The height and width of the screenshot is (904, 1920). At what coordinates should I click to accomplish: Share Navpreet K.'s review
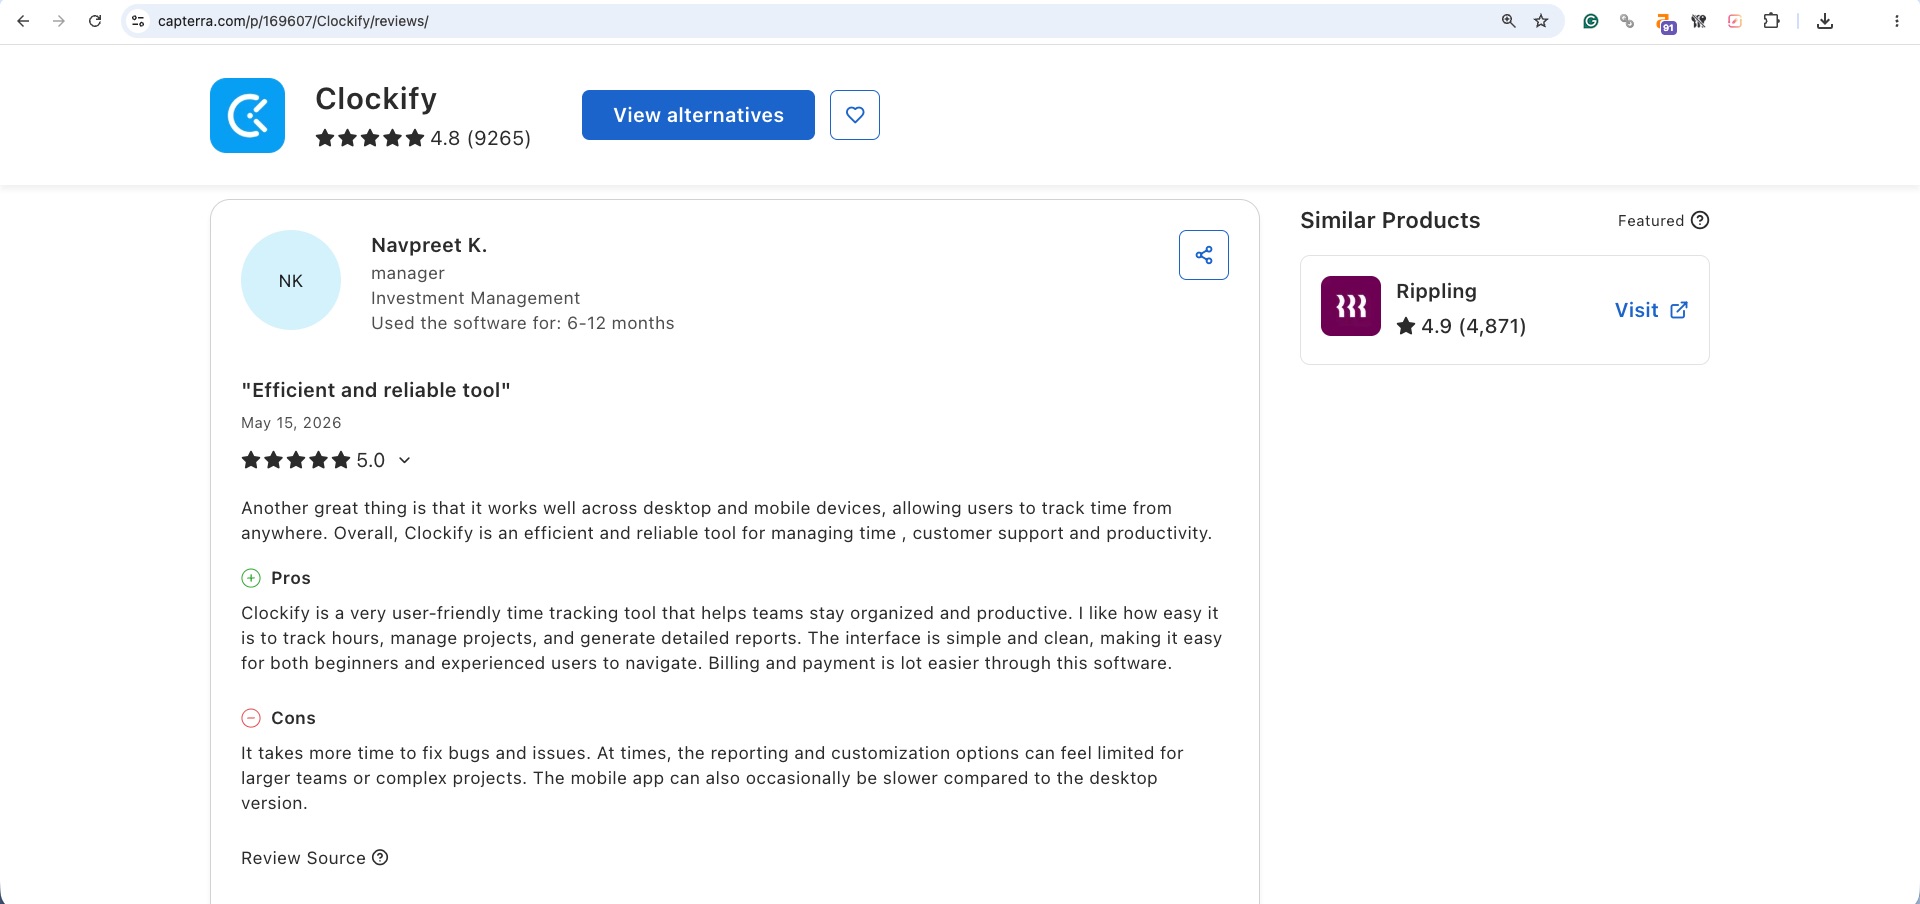pos(1204,255)
